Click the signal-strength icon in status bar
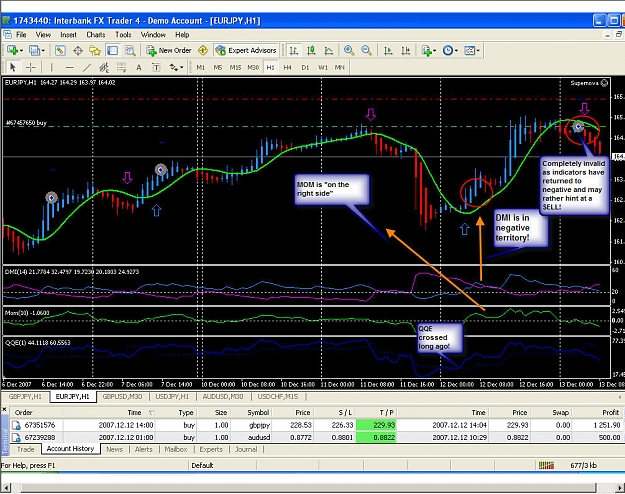The width and height of the screenshot is (625, 494). [546, 465]
